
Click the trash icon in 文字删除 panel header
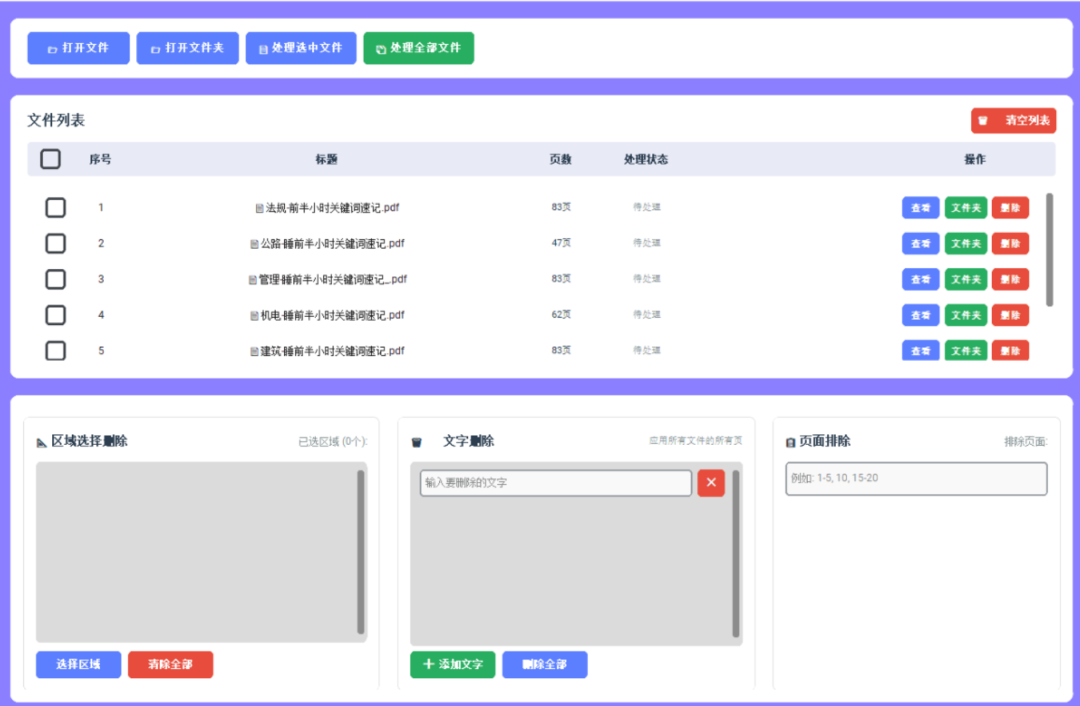(417, 440)
